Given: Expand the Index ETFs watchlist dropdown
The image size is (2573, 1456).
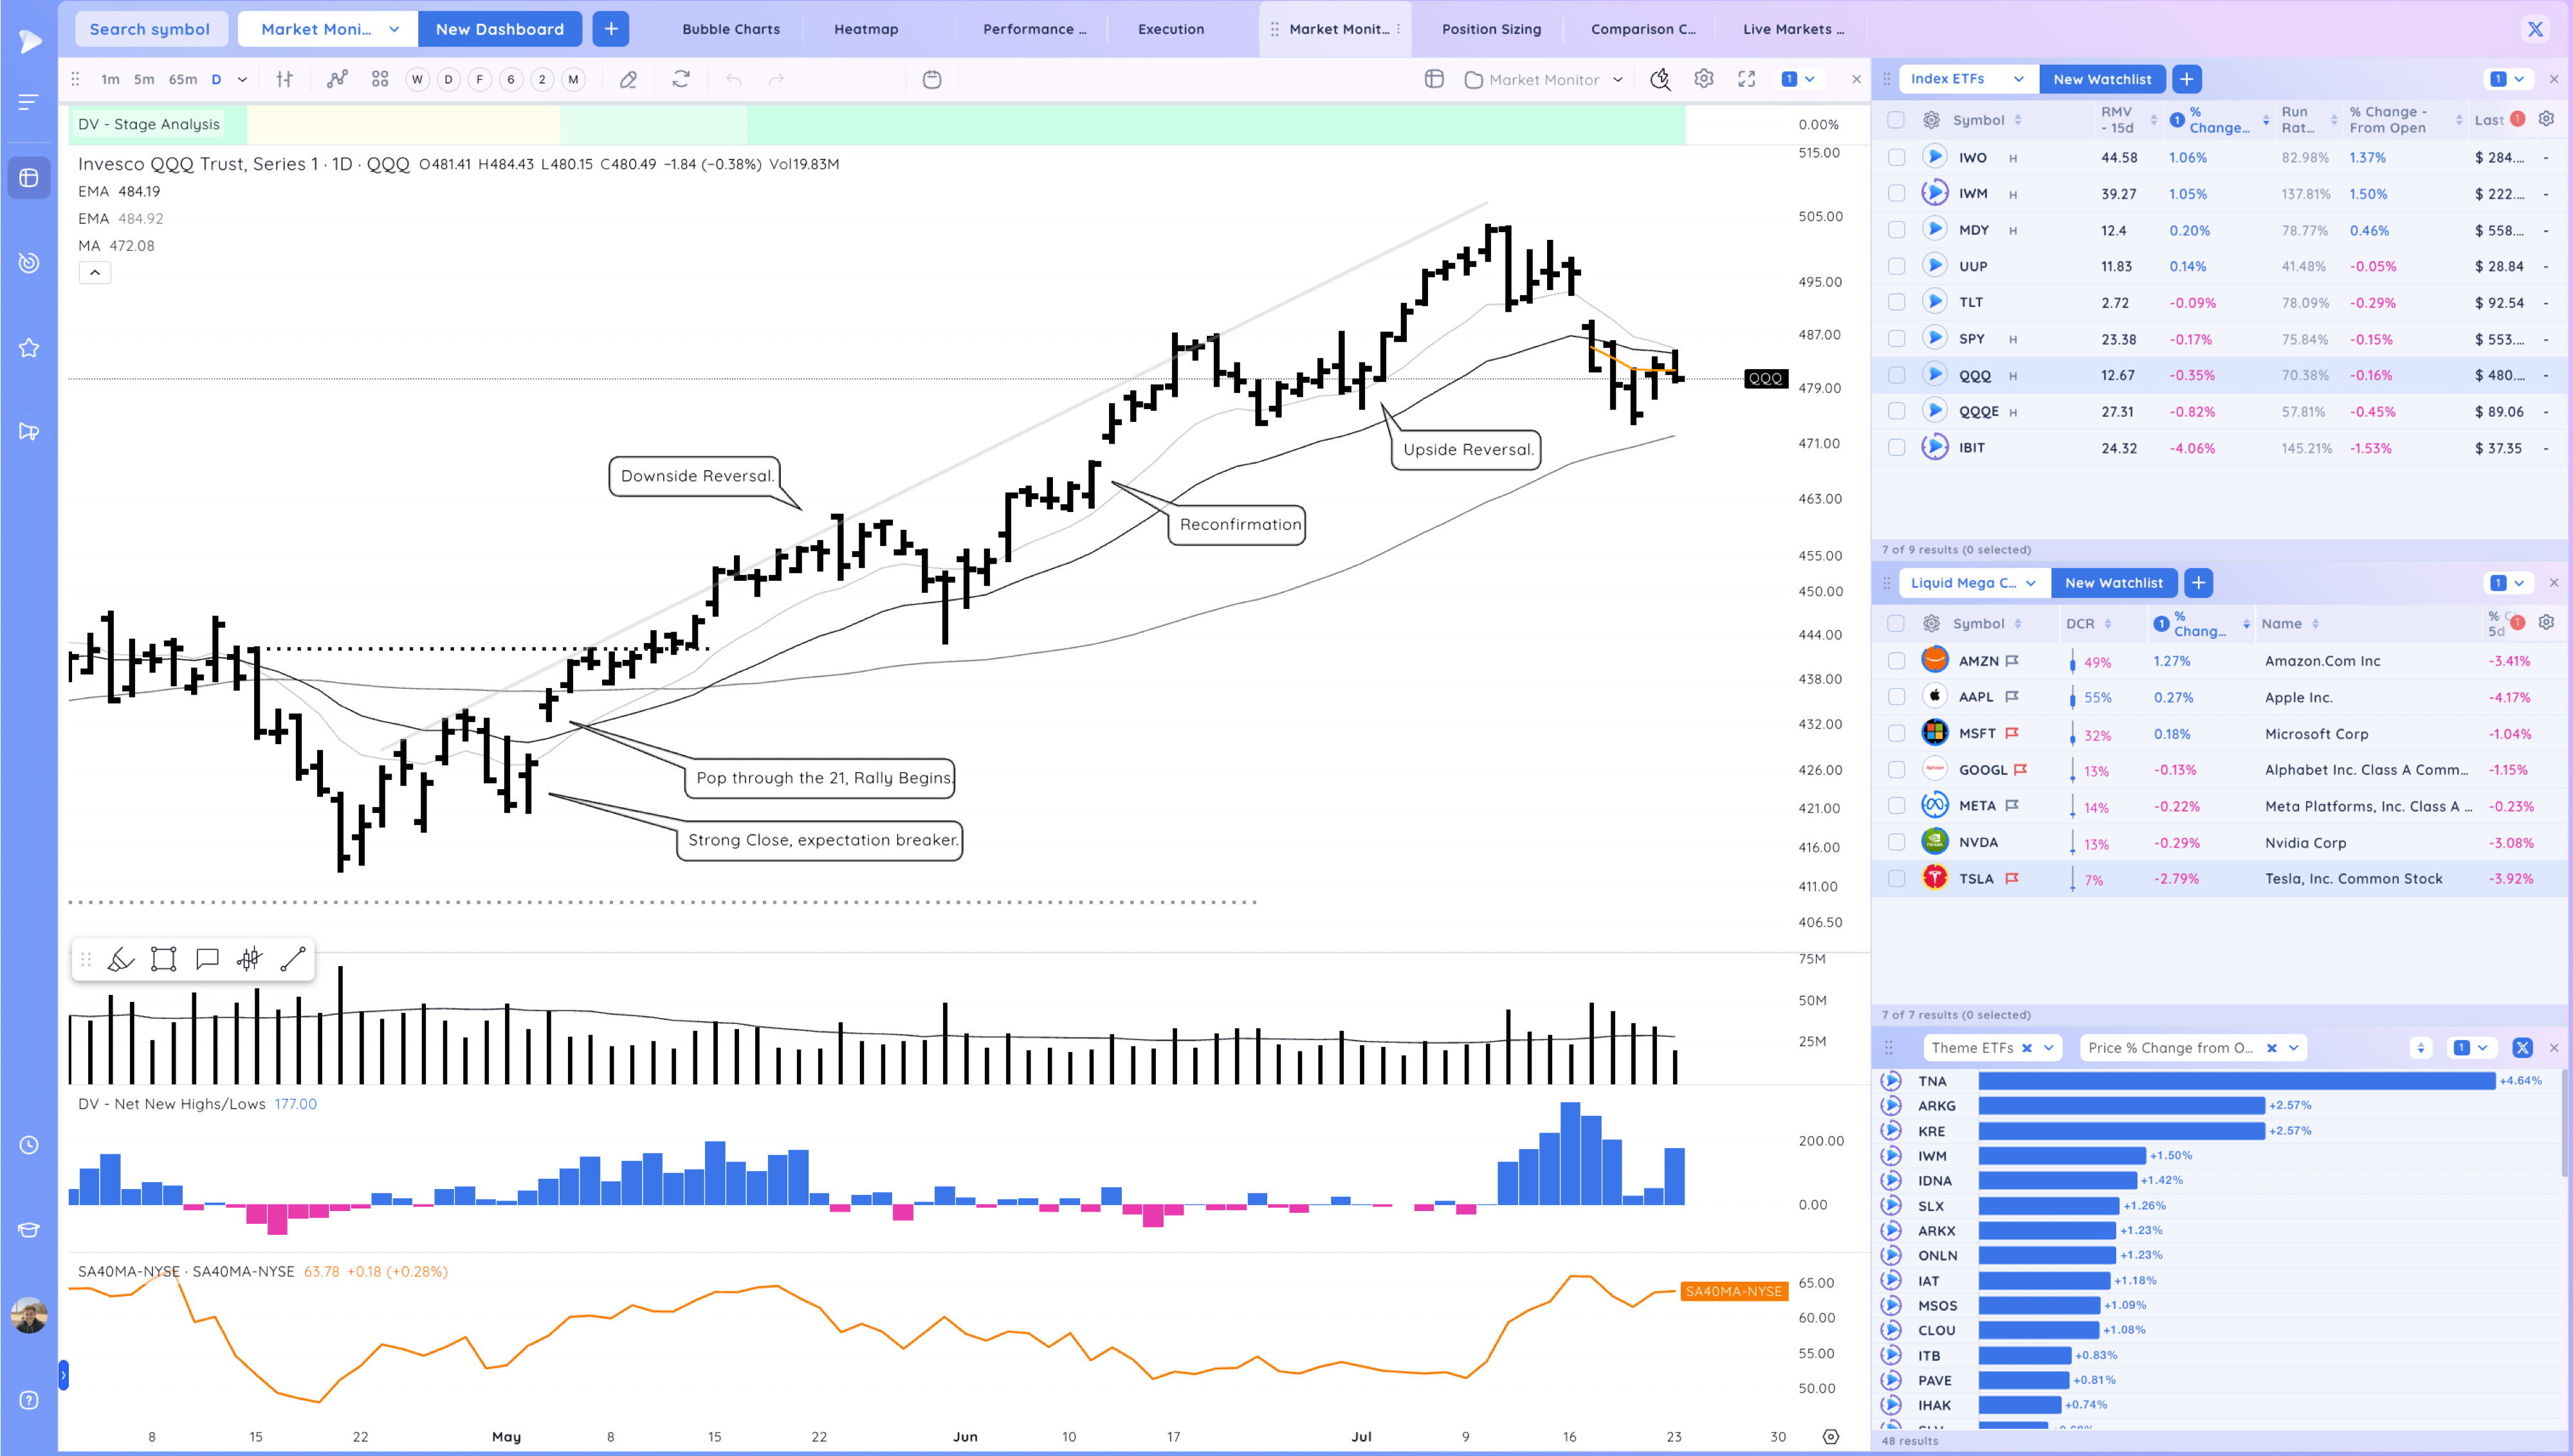Looking at the screenshot, I should (x=2019, y=79).
